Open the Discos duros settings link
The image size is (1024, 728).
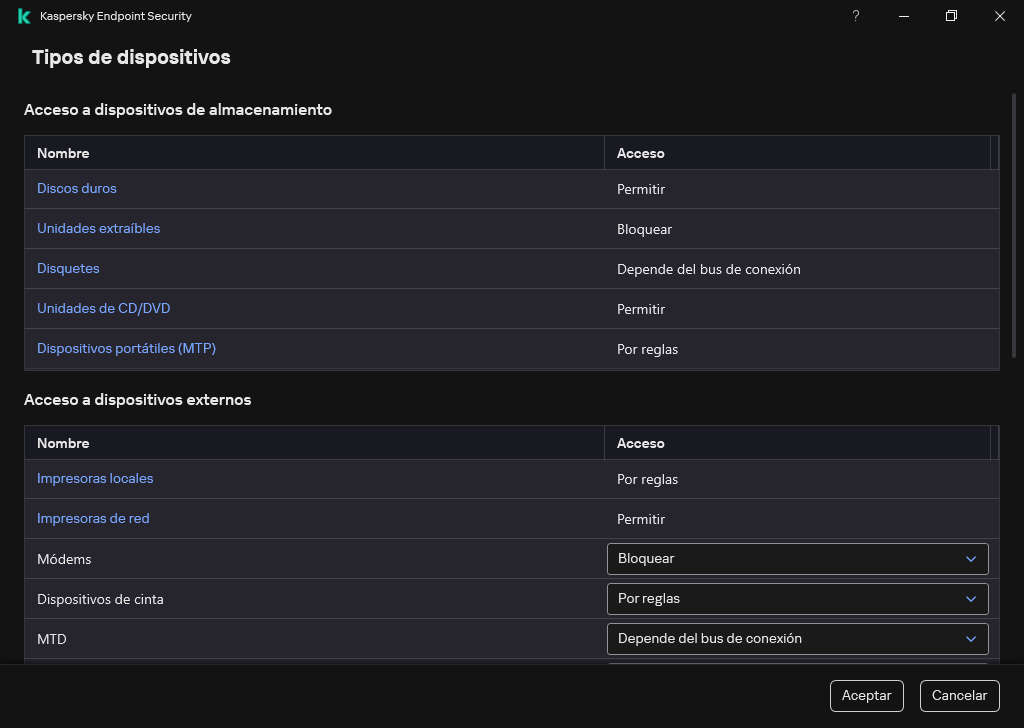77,188
